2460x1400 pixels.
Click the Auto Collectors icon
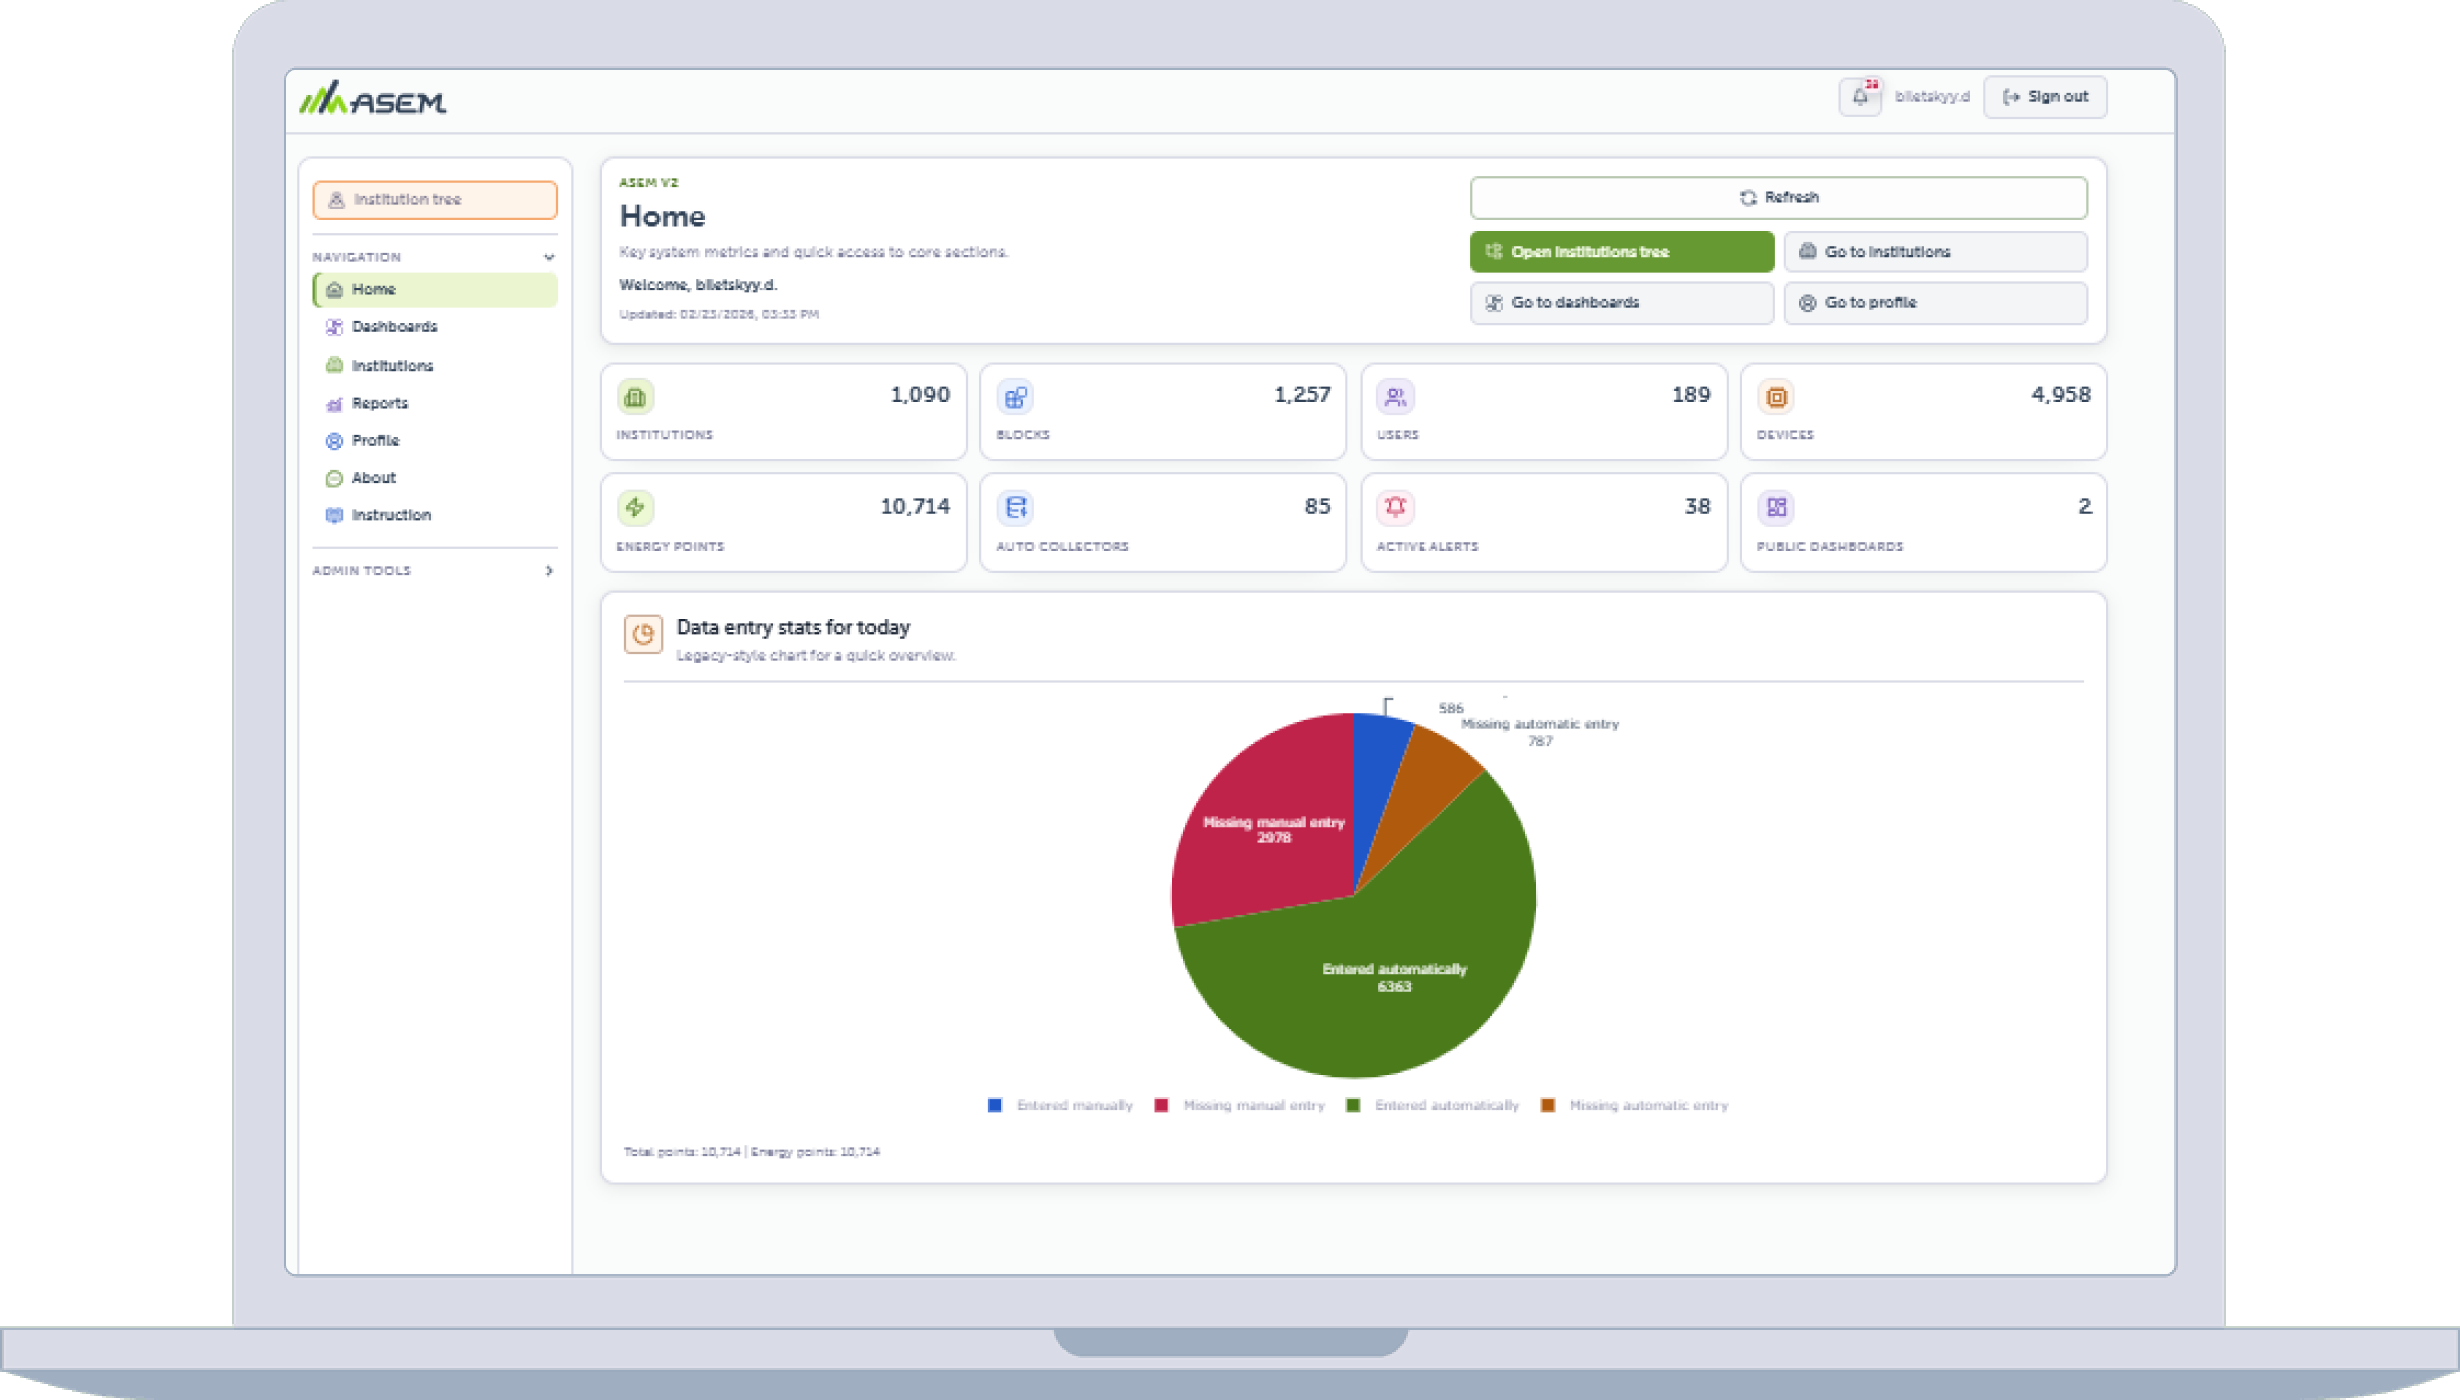tap(1015, 507)
